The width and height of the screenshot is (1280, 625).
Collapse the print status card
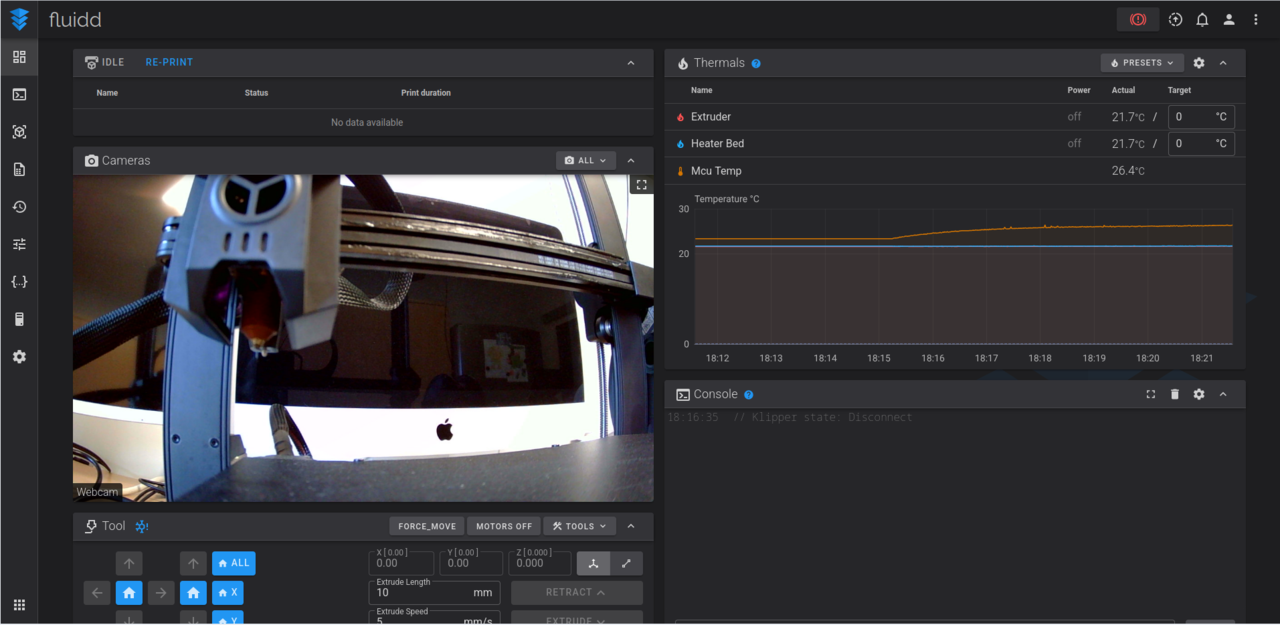click(x=631, y=63)
